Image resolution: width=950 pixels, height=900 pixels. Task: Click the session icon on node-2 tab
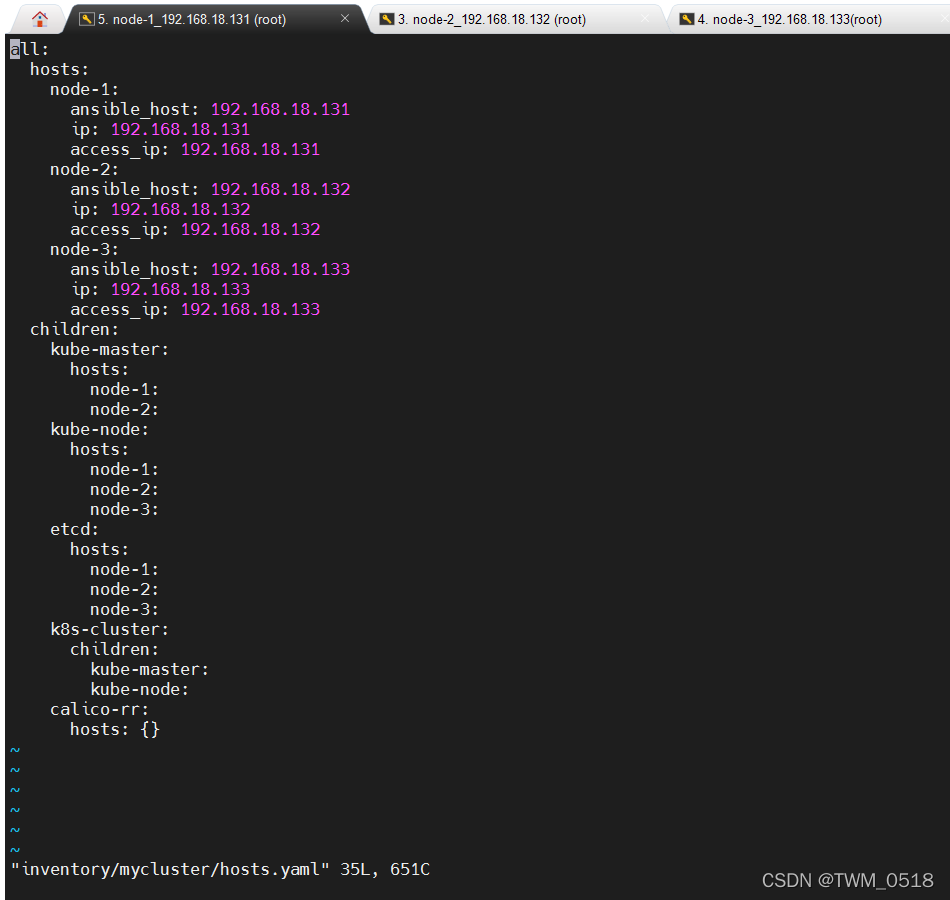[387, 19]
